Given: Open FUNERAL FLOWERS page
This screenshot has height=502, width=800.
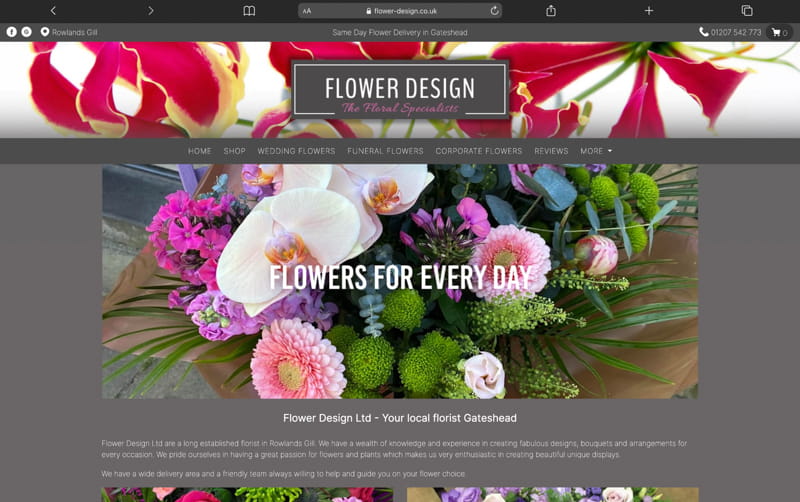Looking at the screenshot, I should click(x=385, y=151).
